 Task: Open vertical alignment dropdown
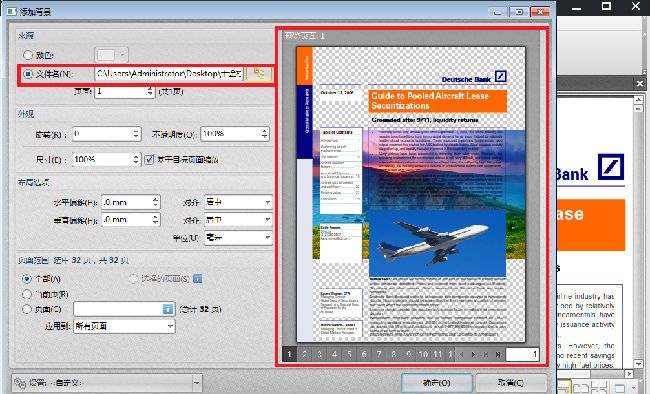(238, 219)
